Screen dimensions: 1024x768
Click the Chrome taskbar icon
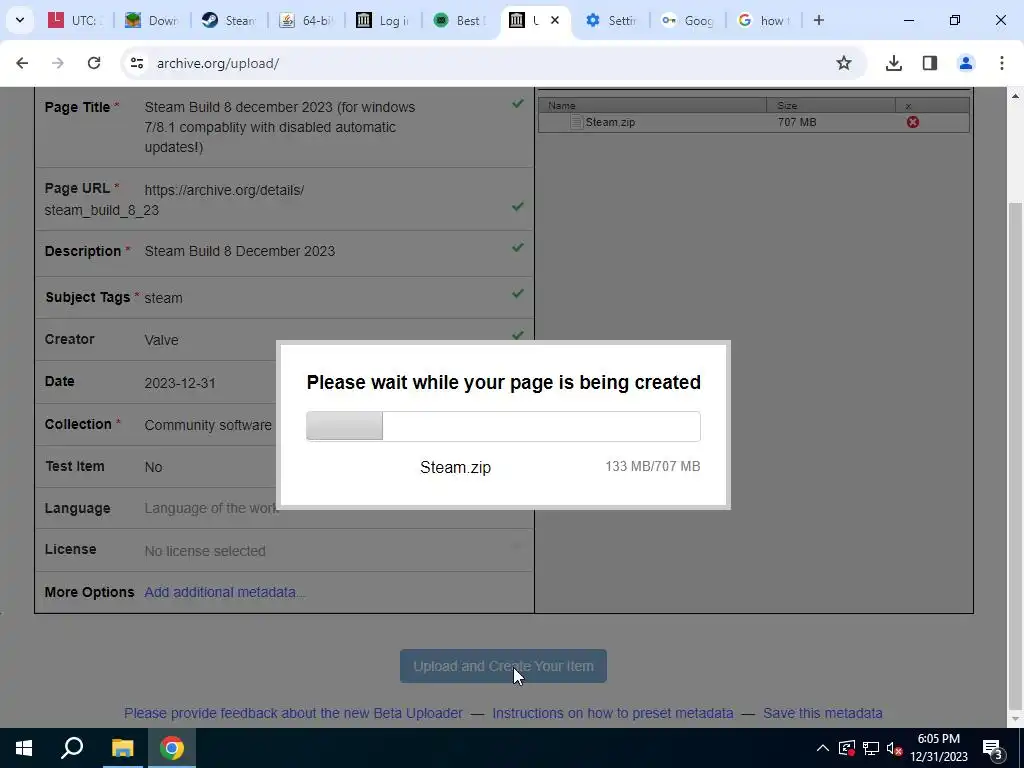172,748
